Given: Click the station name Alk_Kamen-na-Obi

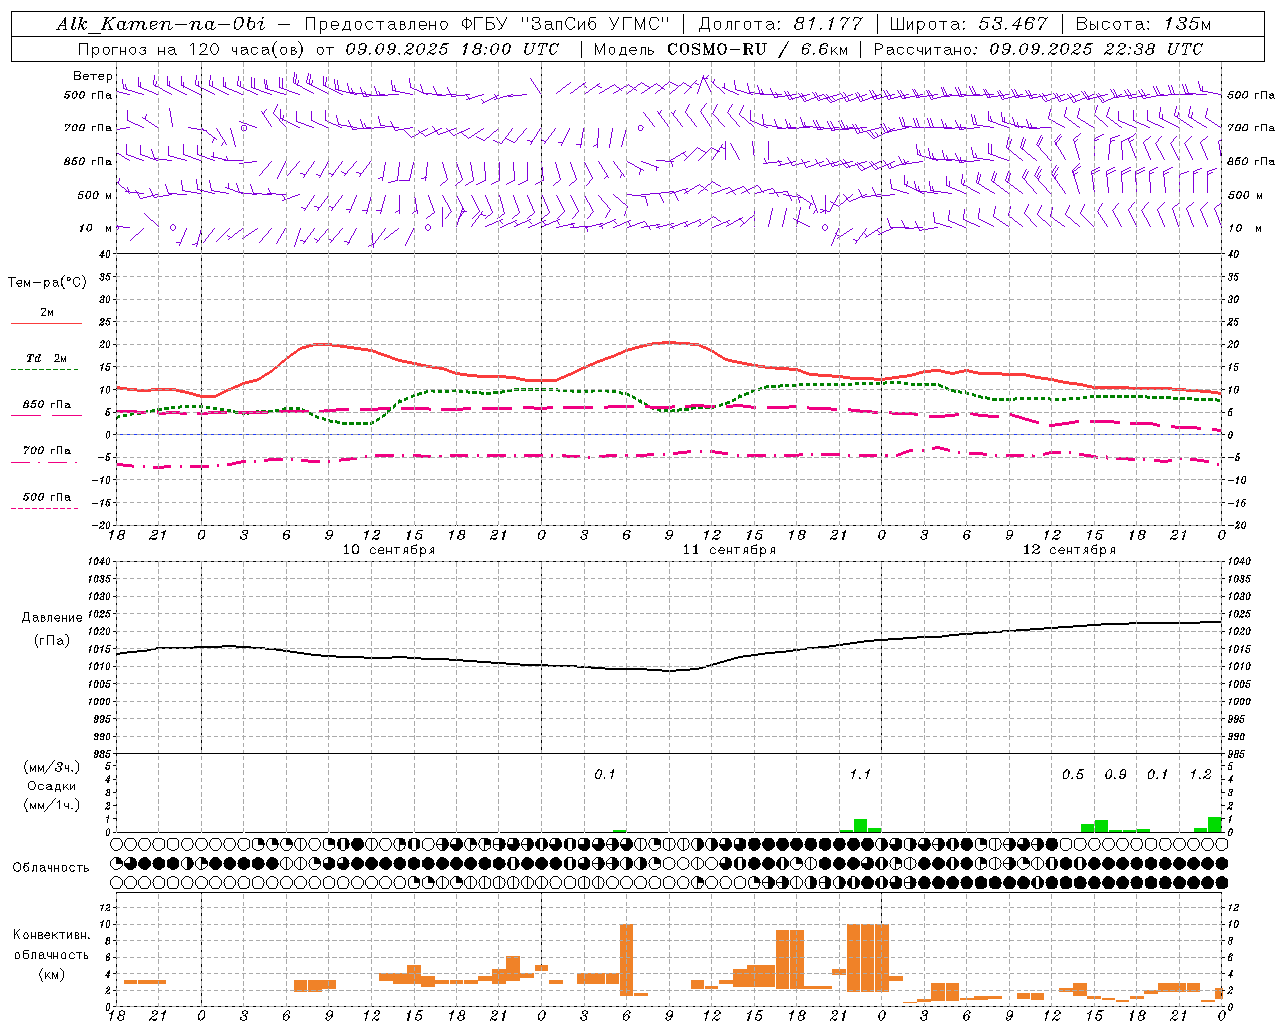Looking at the screenshot, I should [161, 24].
